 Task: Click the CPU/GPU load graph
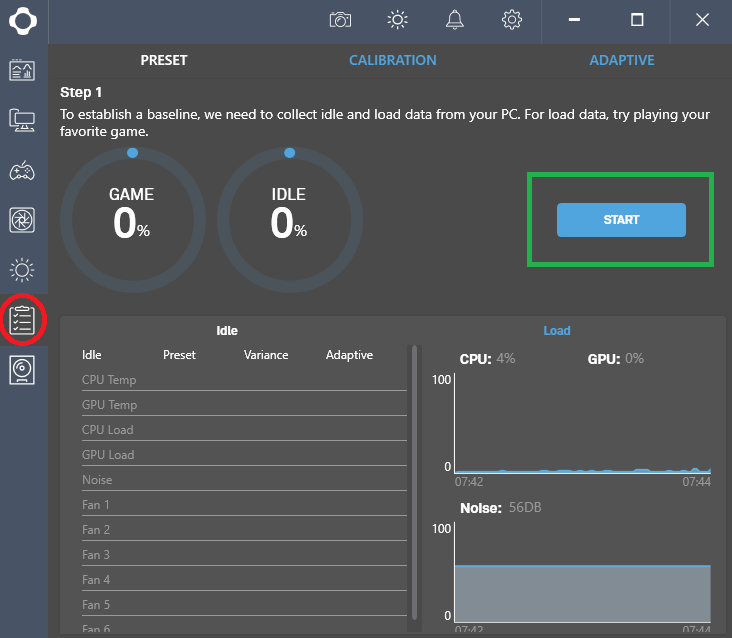point(583,423)
